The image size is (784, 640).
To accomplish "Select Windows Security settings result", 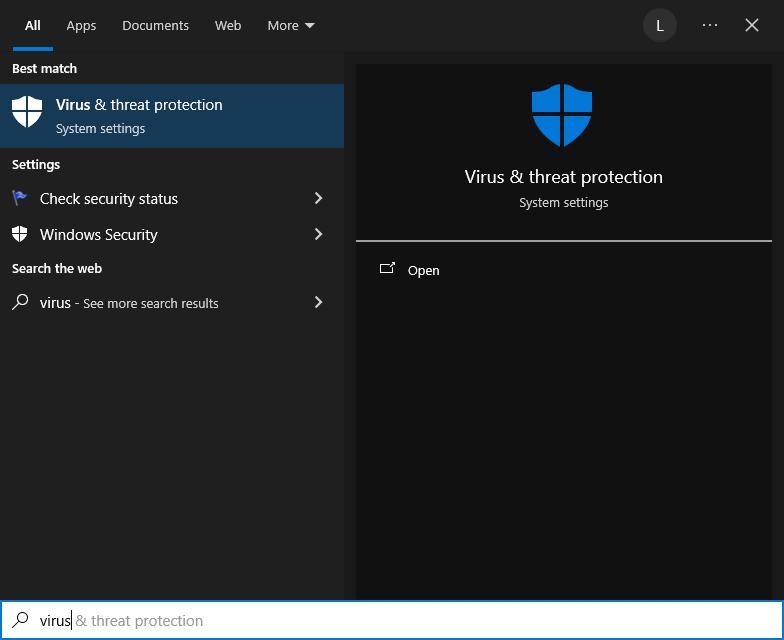I will (172, 234).
